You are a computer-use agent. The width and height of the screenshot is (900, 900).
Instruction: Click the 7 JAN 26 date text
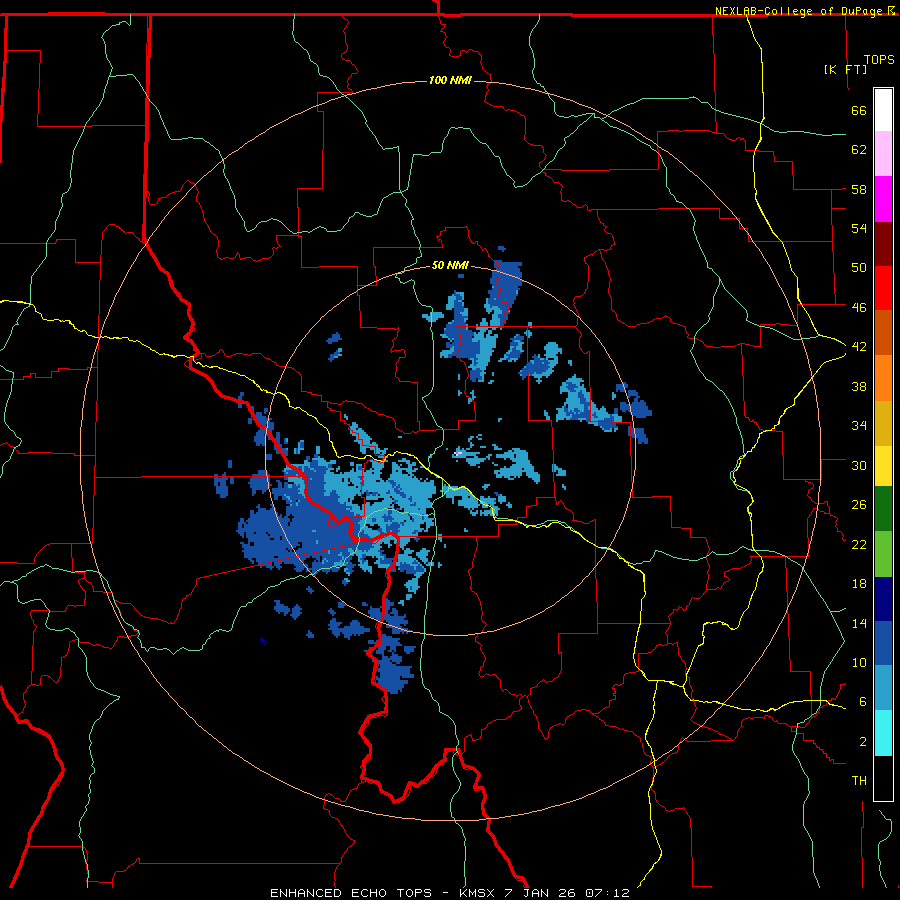click(541, 893)
